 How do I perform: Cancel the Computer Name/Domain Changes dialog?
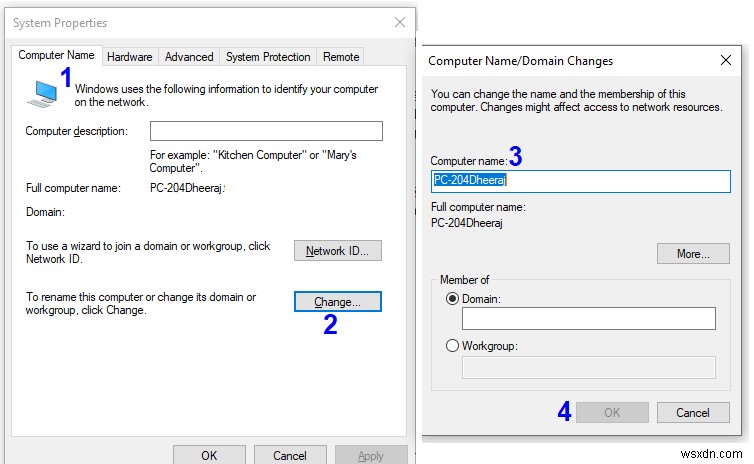pyautogui.click(x=693, y=412)
